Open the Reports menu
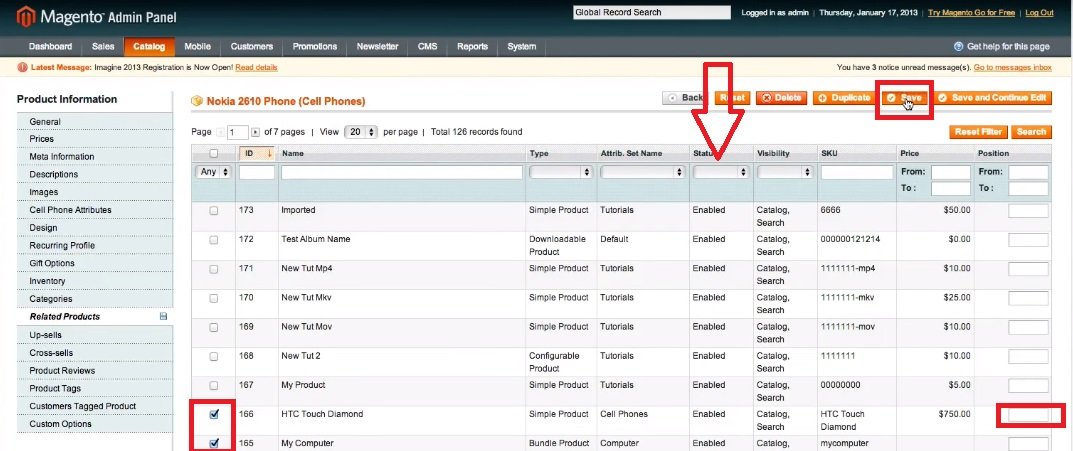Viewport: 1073px width, 451px height. click(472, 47)
